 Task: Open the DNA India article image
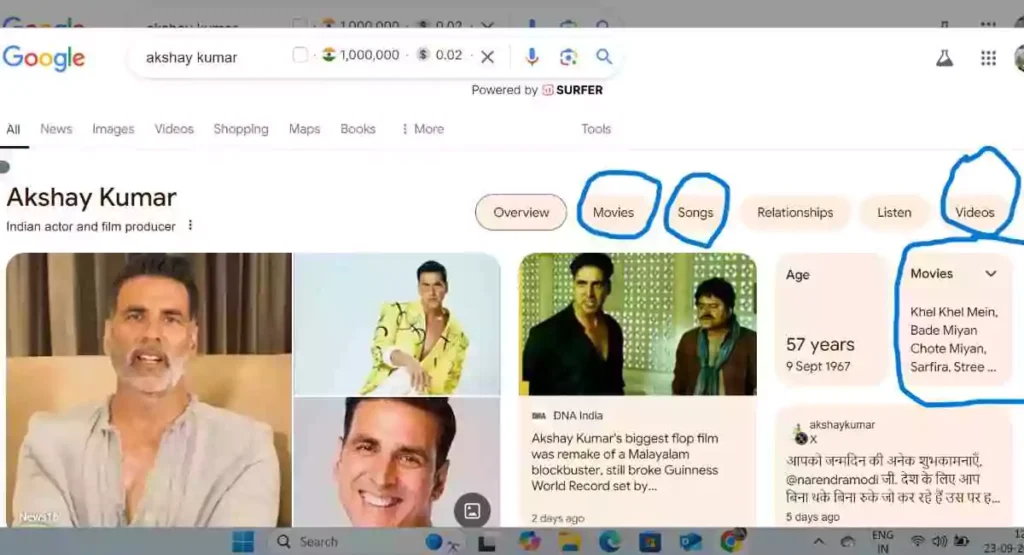click(x=638, y=325)
